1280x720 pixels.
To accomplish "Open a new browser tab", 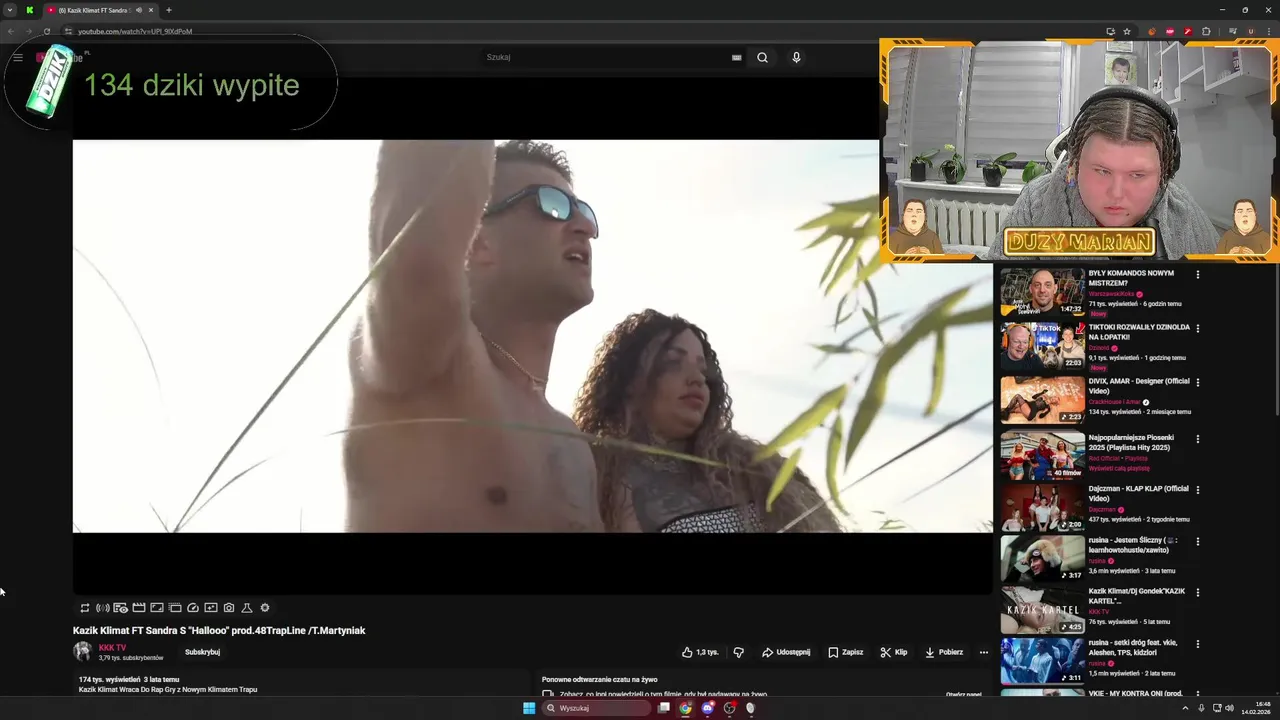I will click(x=169, y=10).
